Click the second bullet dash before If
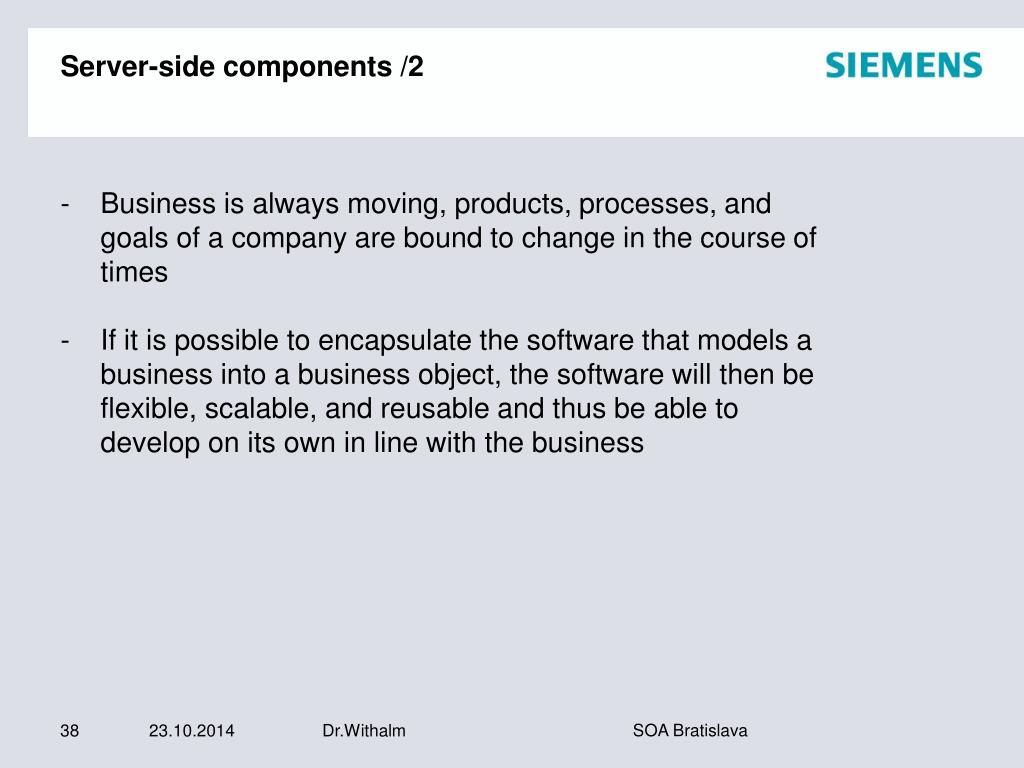Screen dimensions: 1024x768 (x=65, y=341)
